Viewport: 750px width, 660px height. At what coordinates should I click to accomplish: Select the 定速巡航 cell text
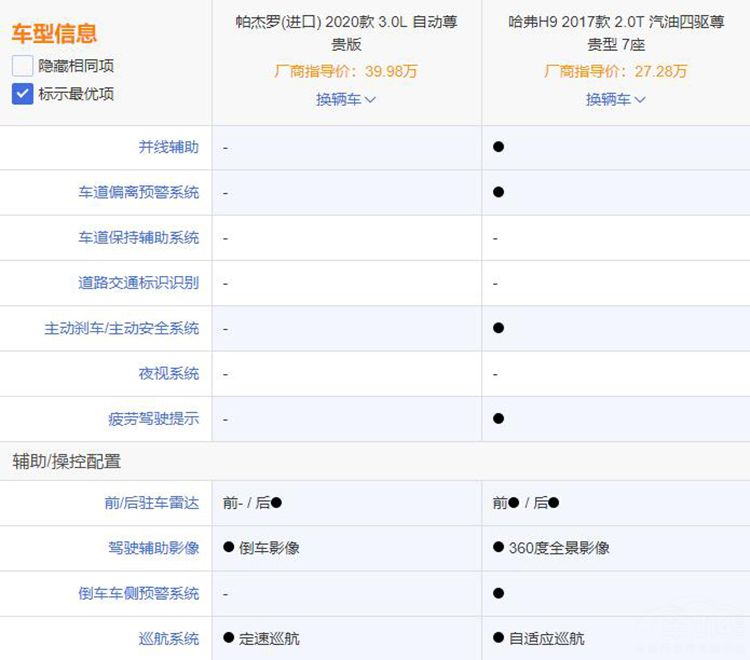[x=269, y=638]
